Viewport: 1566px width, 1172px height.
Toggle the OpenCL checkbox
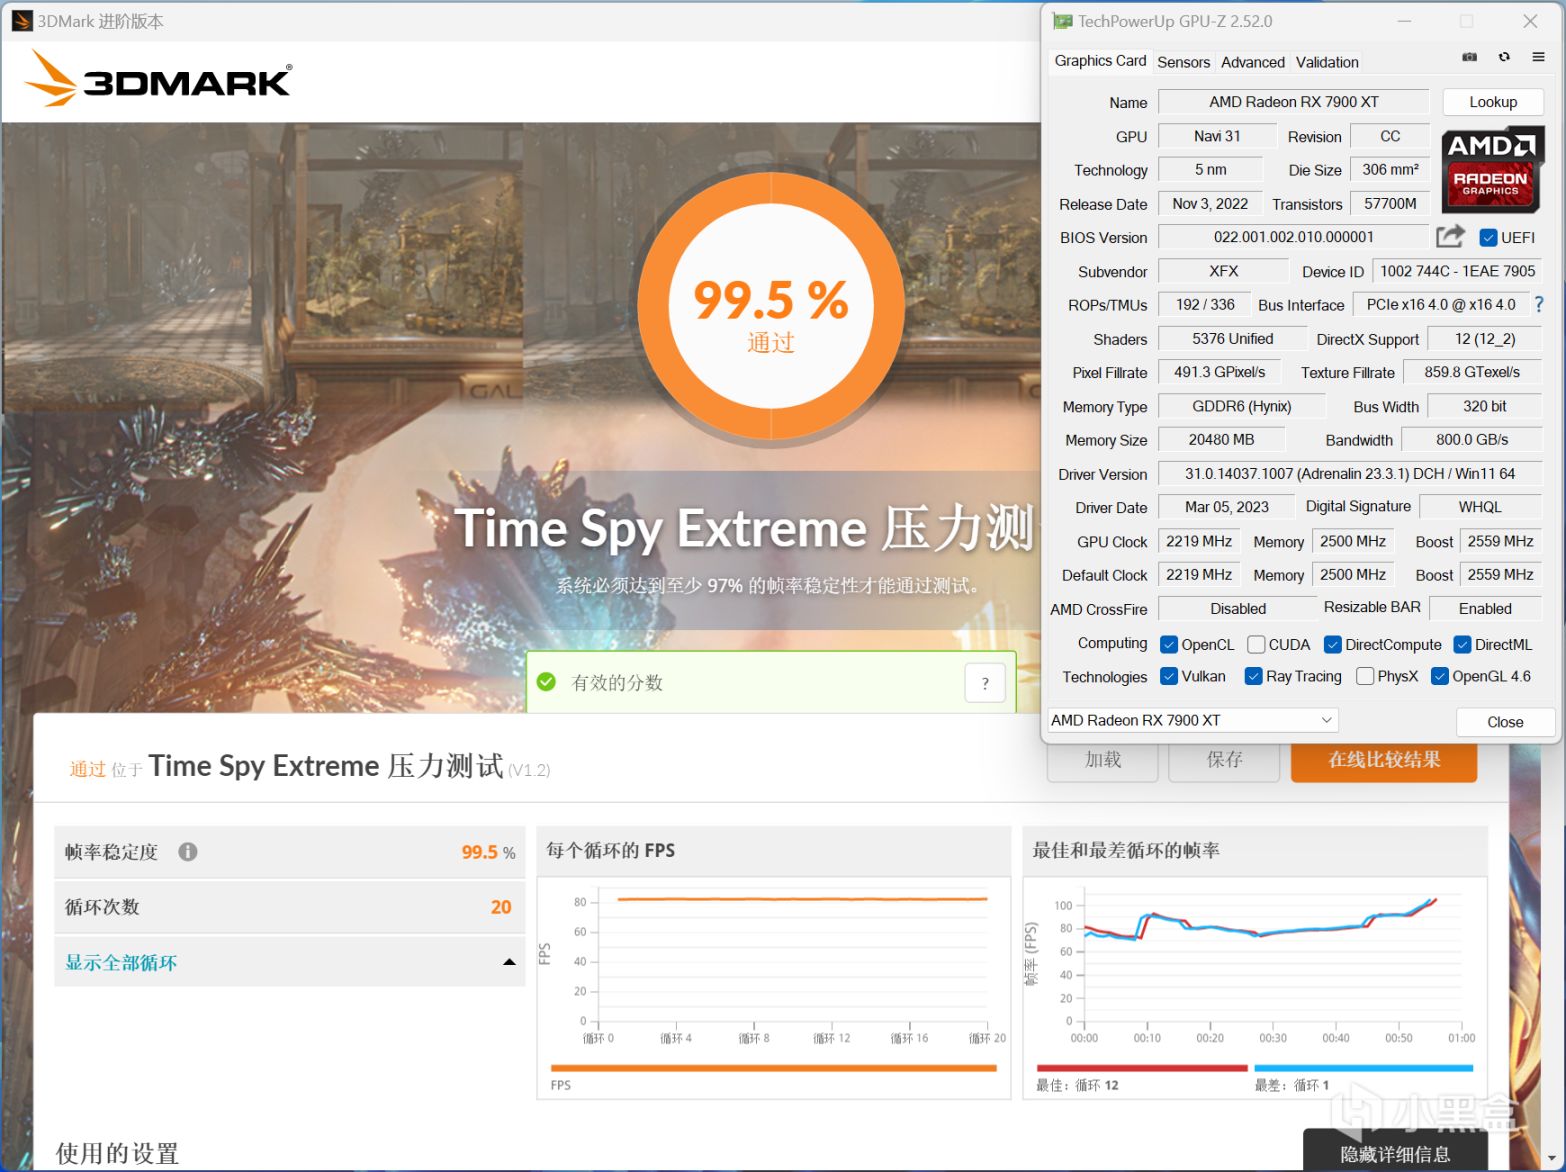point(1168,645)
